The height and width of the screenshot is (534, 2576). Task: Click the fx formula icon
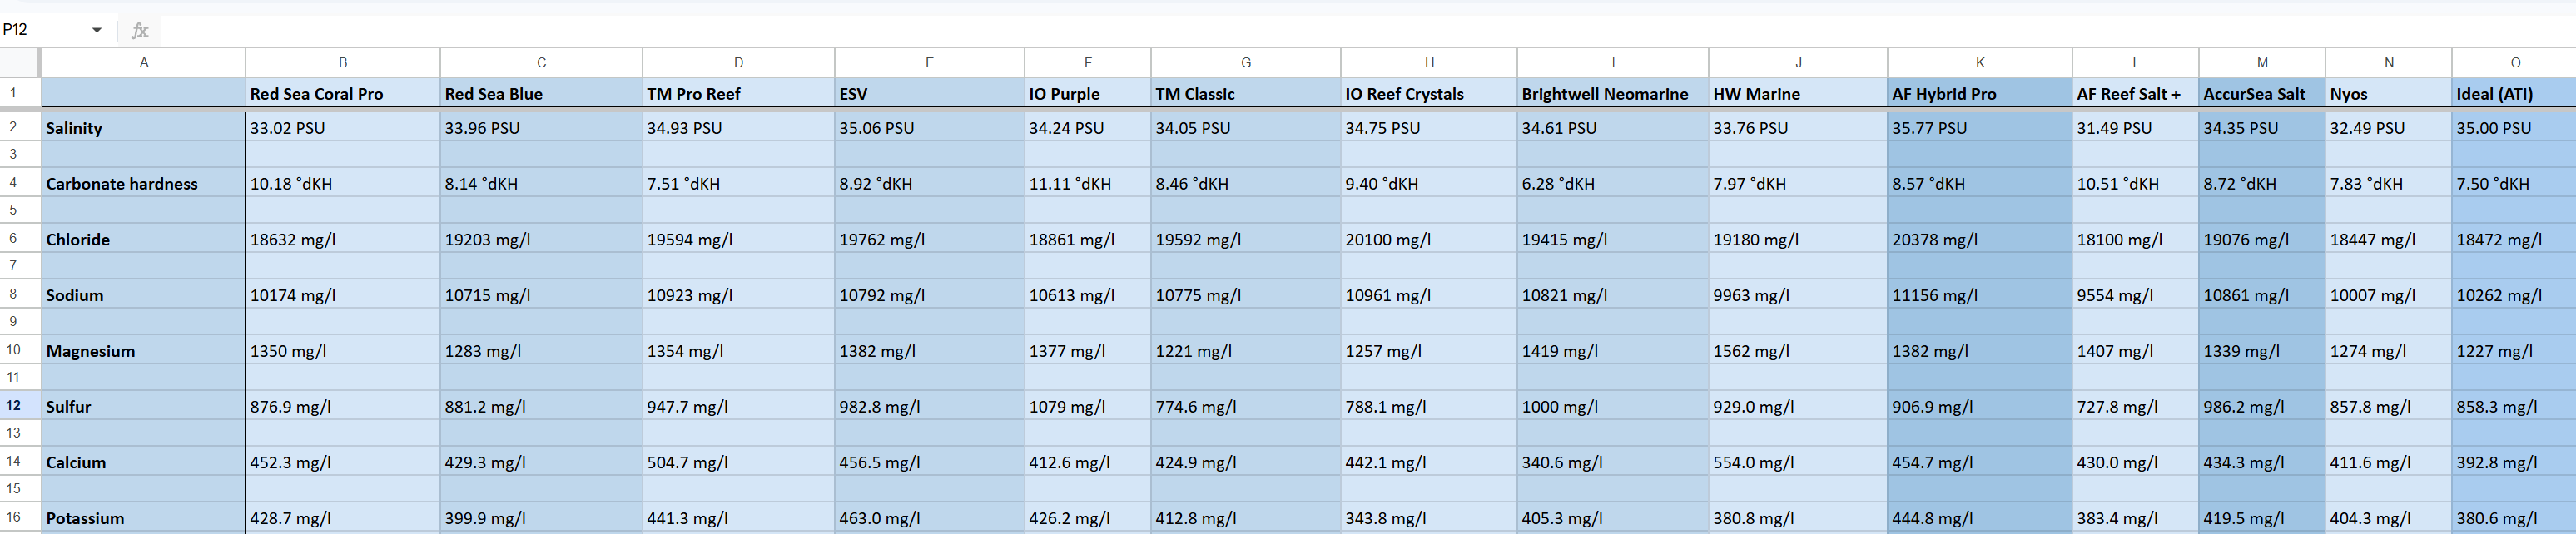140,30
